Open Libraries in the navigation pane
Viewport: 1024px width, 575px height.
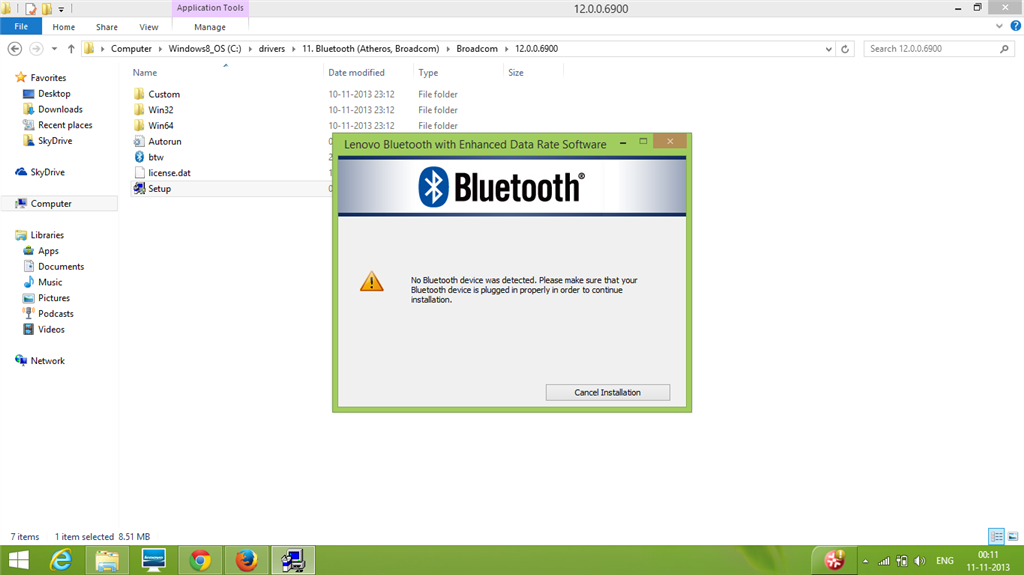47,235
